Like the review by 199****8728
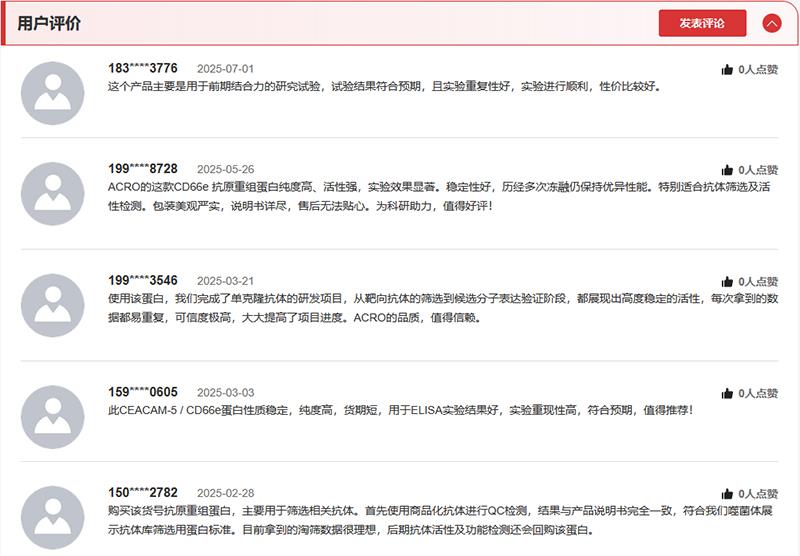Viewport: 800px width, 556px height. [727, 170]
